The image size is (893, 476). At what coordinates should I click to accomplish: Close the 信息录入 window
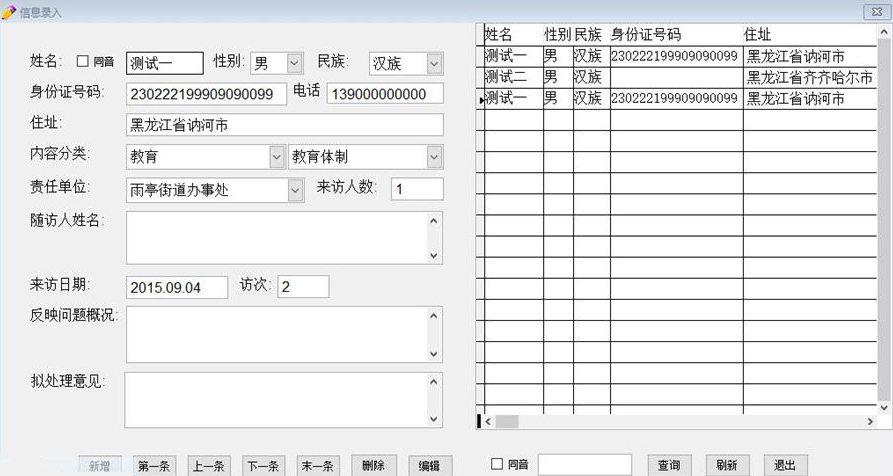pyautogui.click(x=876, y=11)
